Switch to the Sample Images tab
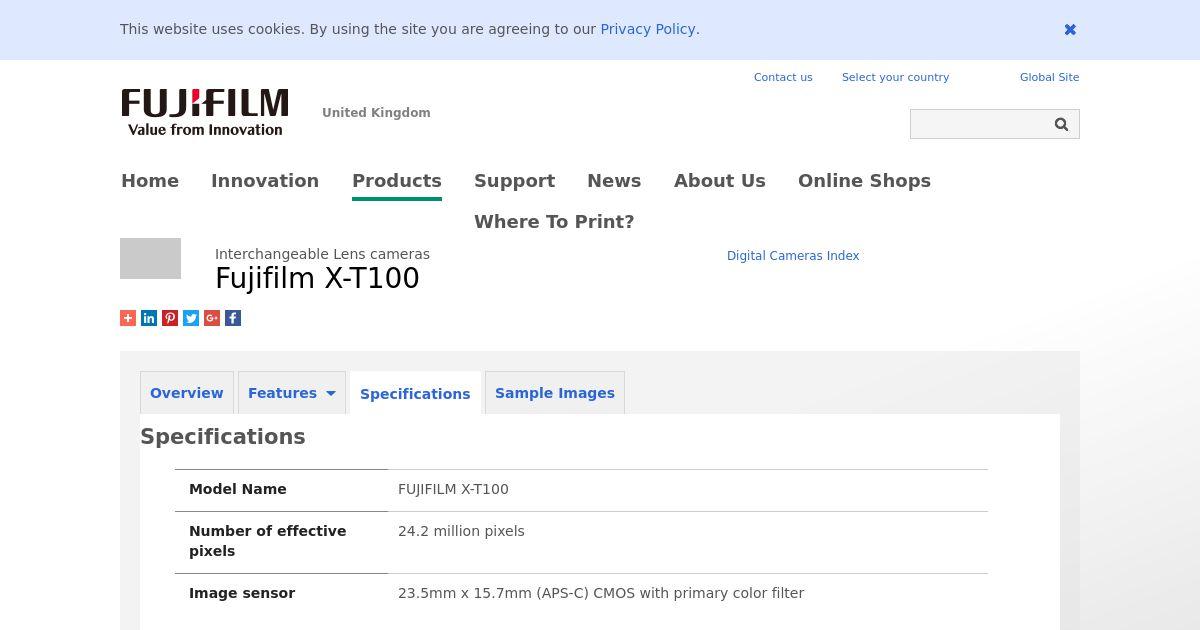 555,393
